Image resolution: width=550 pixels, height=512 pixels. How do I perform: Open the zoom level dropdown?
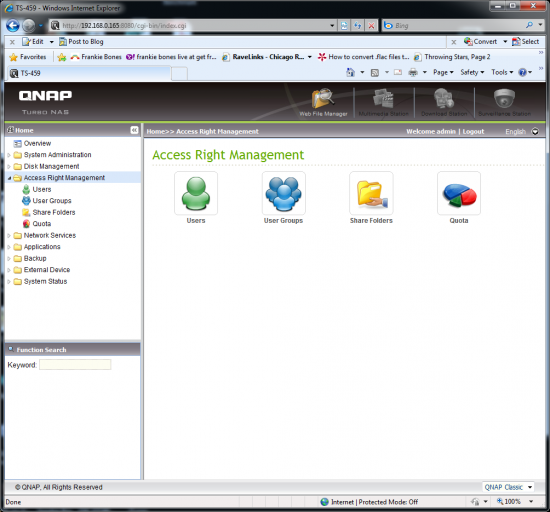click(x=531, y=501)
